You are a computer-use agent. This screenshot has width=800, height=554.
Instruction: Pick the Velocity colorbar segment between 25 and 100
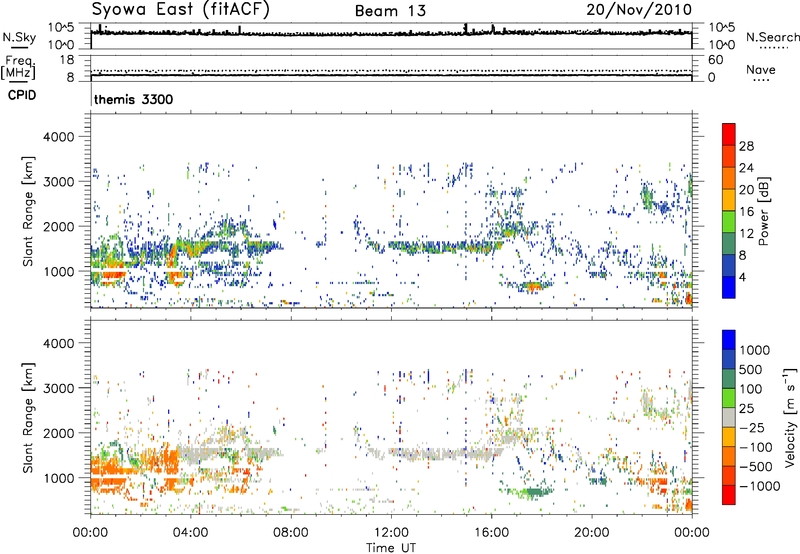point(729,398)
